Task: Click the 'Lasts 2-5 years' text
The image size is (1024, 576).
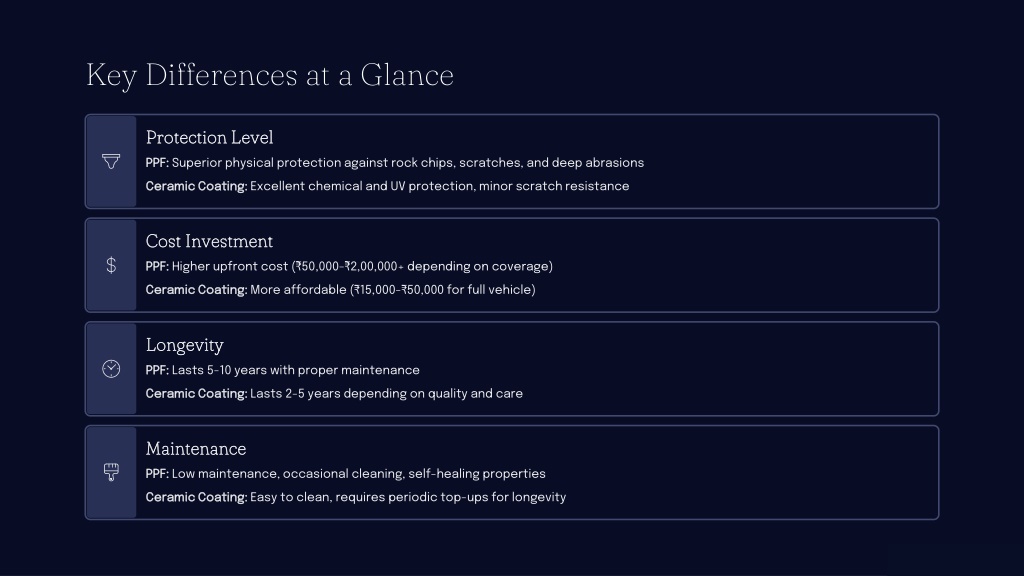Action: pyautogui.click(x=385, y=394)
